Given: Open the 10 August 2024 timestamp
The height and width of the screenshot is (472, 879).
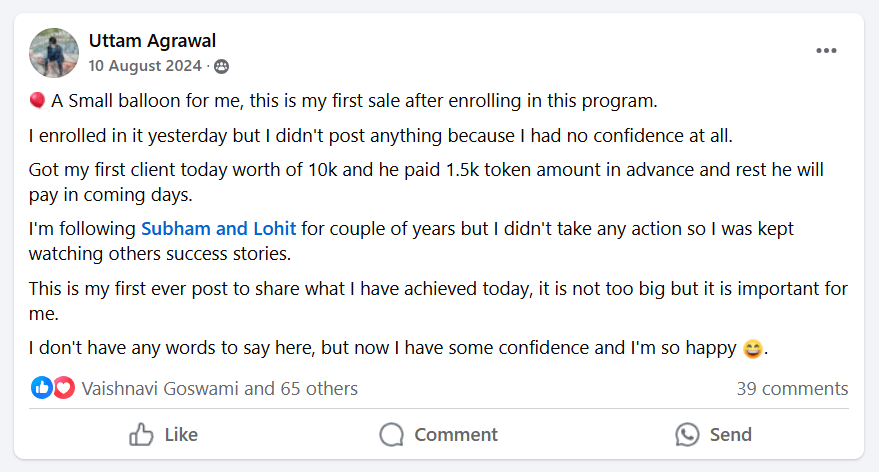Looking at the screenshot, I should pyautogui.click(x=145, y=66).
